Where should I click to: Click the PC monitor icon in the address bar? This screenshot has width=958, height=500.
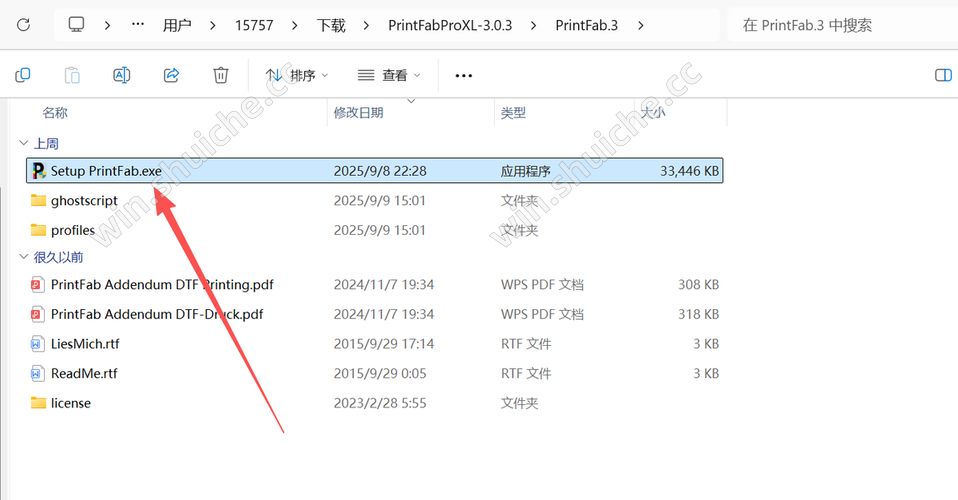coord(76,25)
